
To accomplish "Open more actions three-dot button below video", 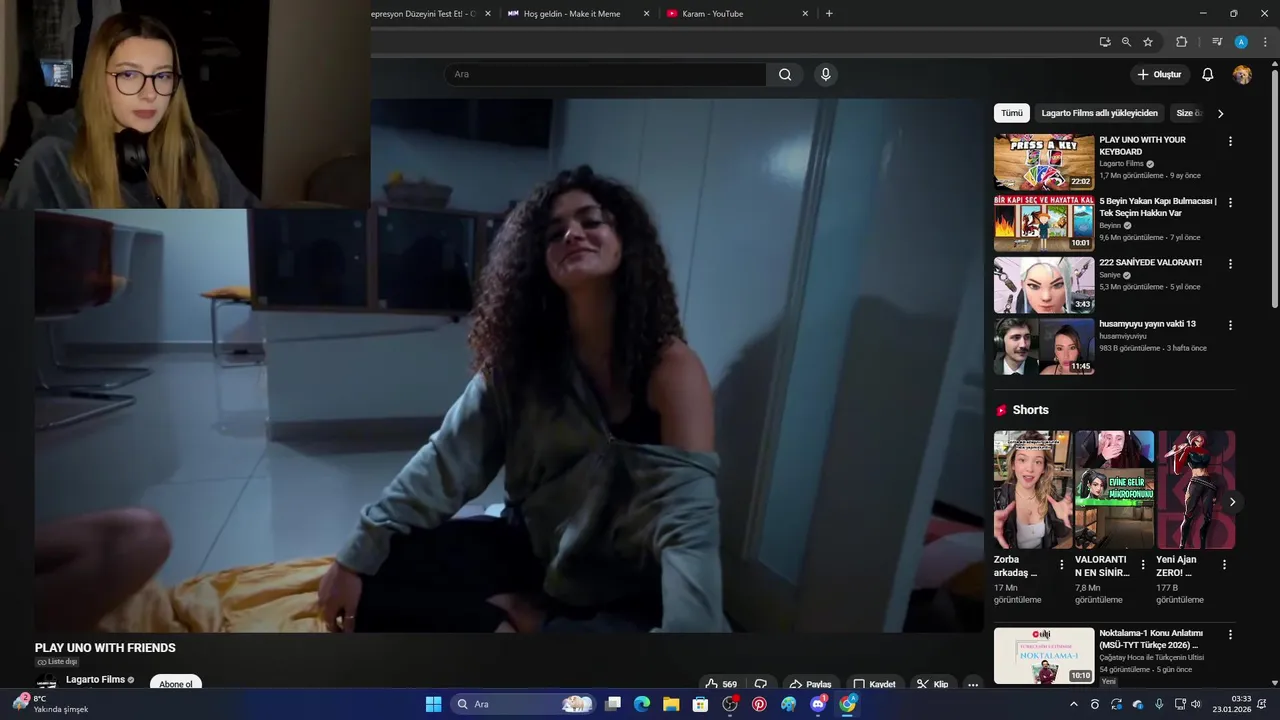I will 973,684.
